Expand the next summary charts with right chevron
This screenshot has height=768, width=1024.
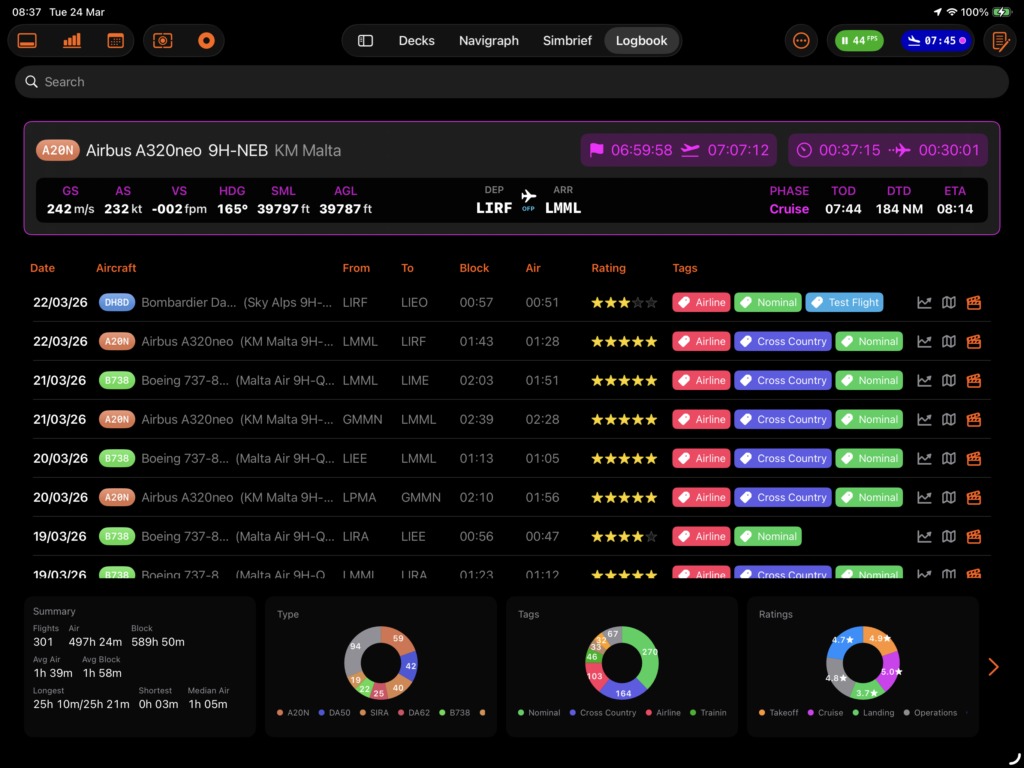point(993,667)
